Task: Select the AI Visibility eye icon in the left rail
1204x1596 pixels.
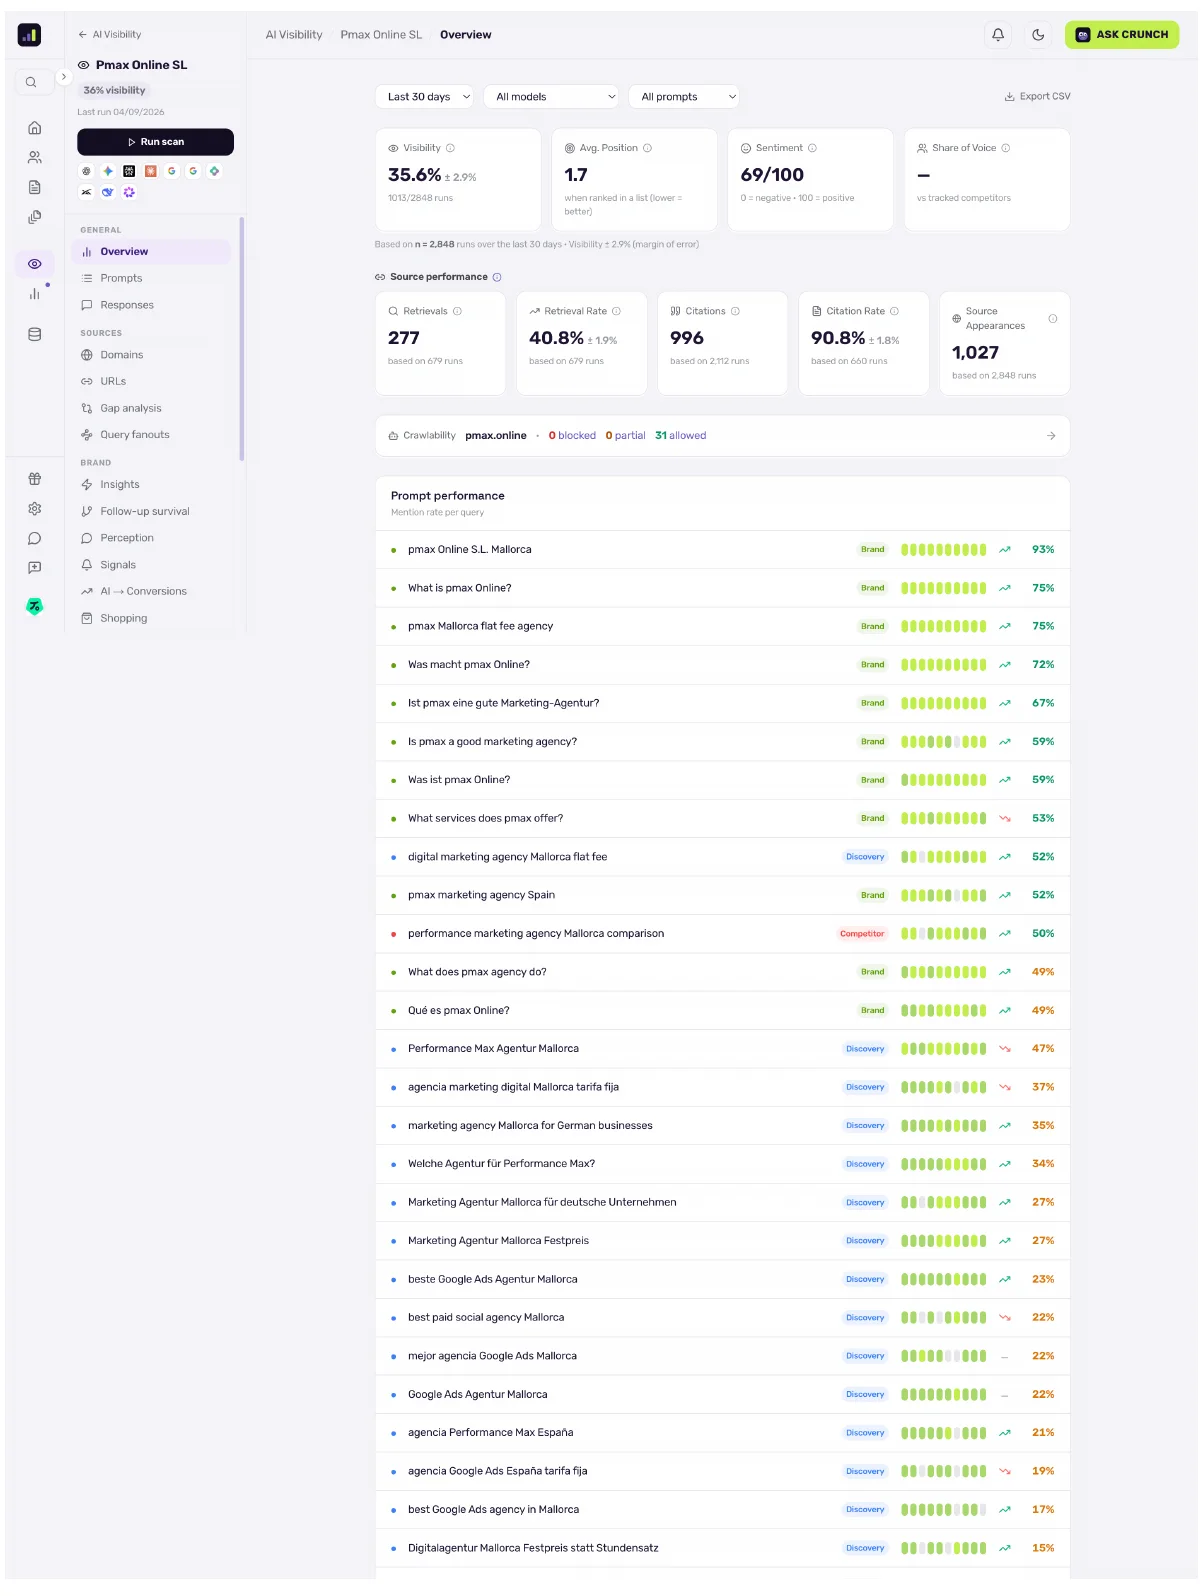Action: [x=35, y=264]
